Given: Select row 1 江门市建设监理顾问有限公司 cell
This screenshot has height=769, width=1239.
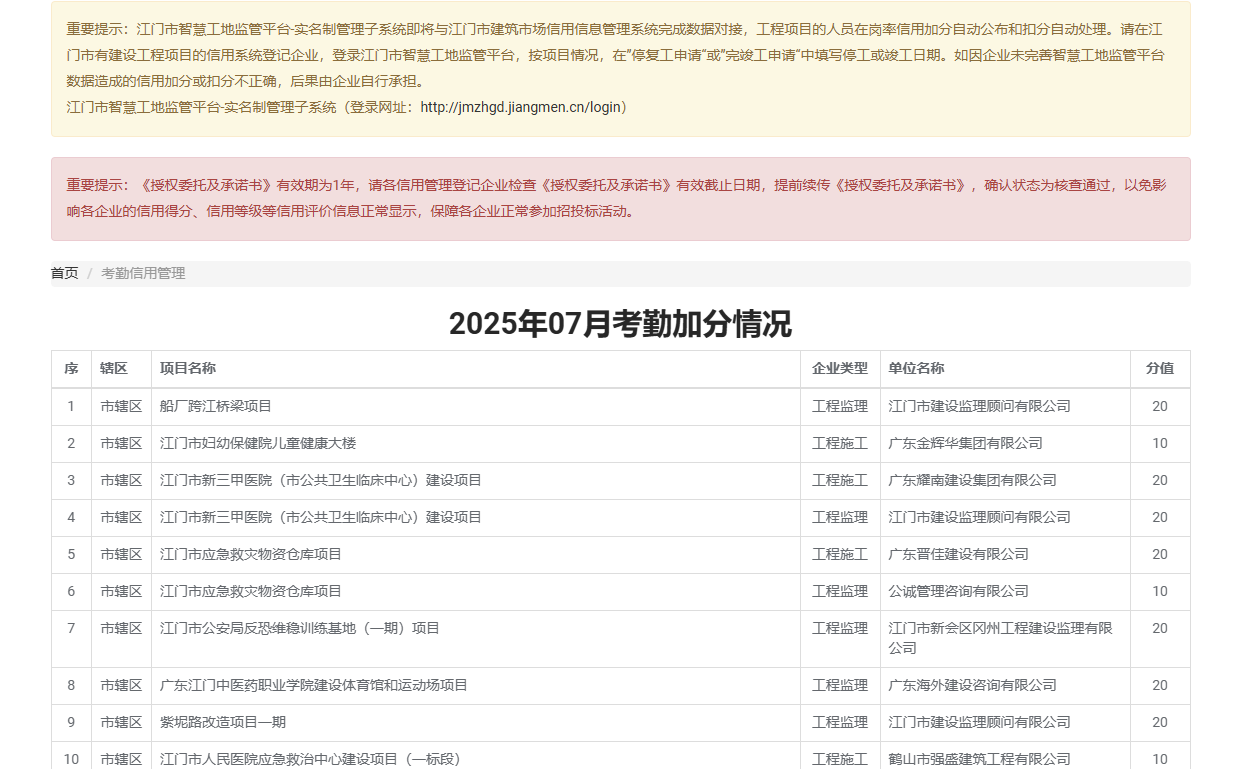Looking at the screenshot, I should (x=1006, y=406).
